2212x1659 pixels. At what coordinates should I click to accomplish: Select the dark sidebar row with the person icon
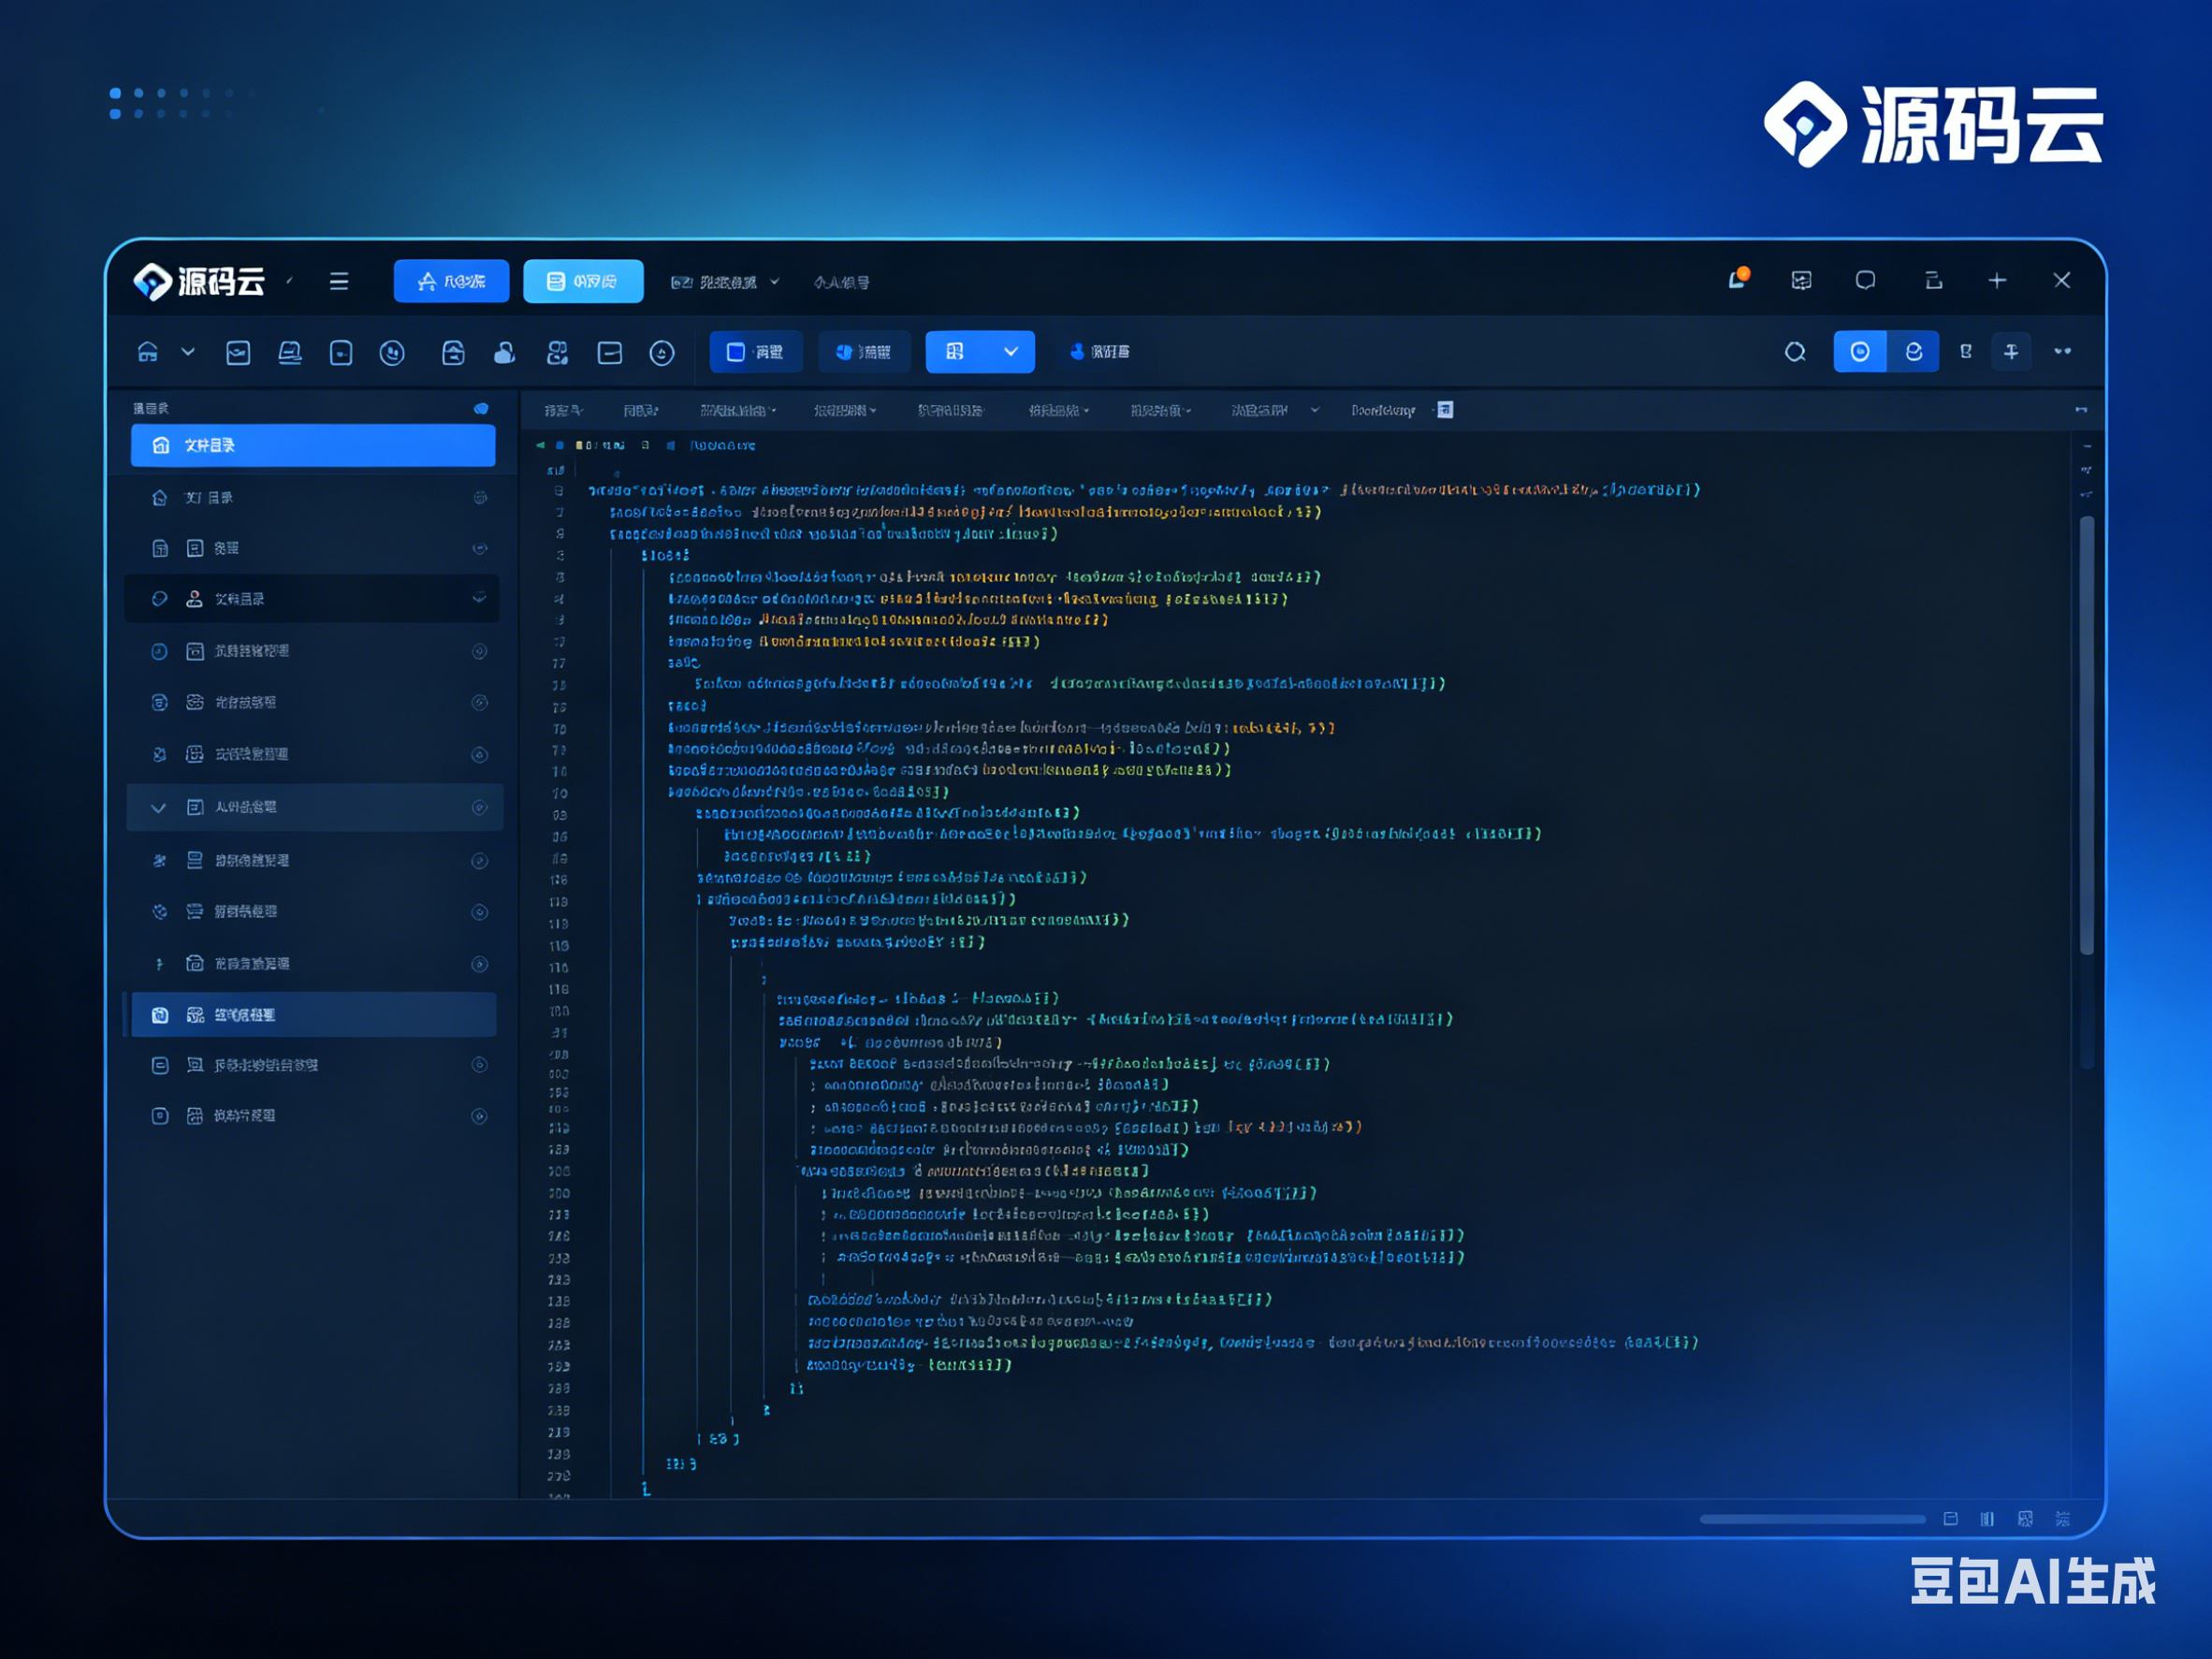[x=312, y=598]
